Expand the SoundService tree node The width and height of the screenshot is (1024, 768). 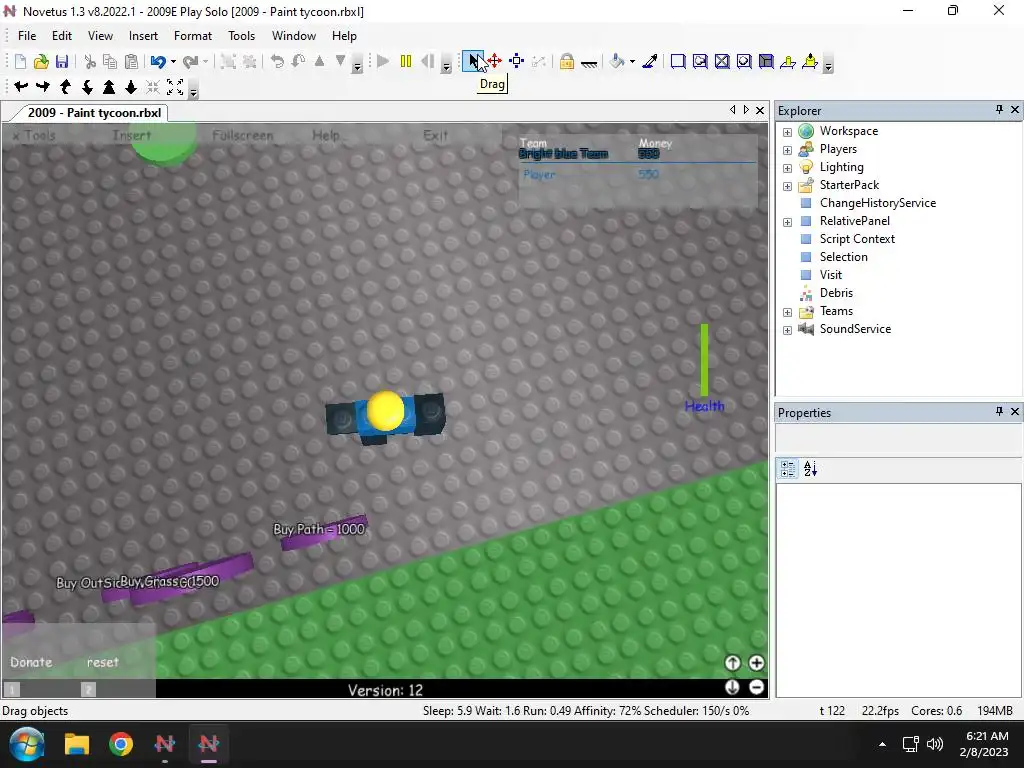[788, 330]
